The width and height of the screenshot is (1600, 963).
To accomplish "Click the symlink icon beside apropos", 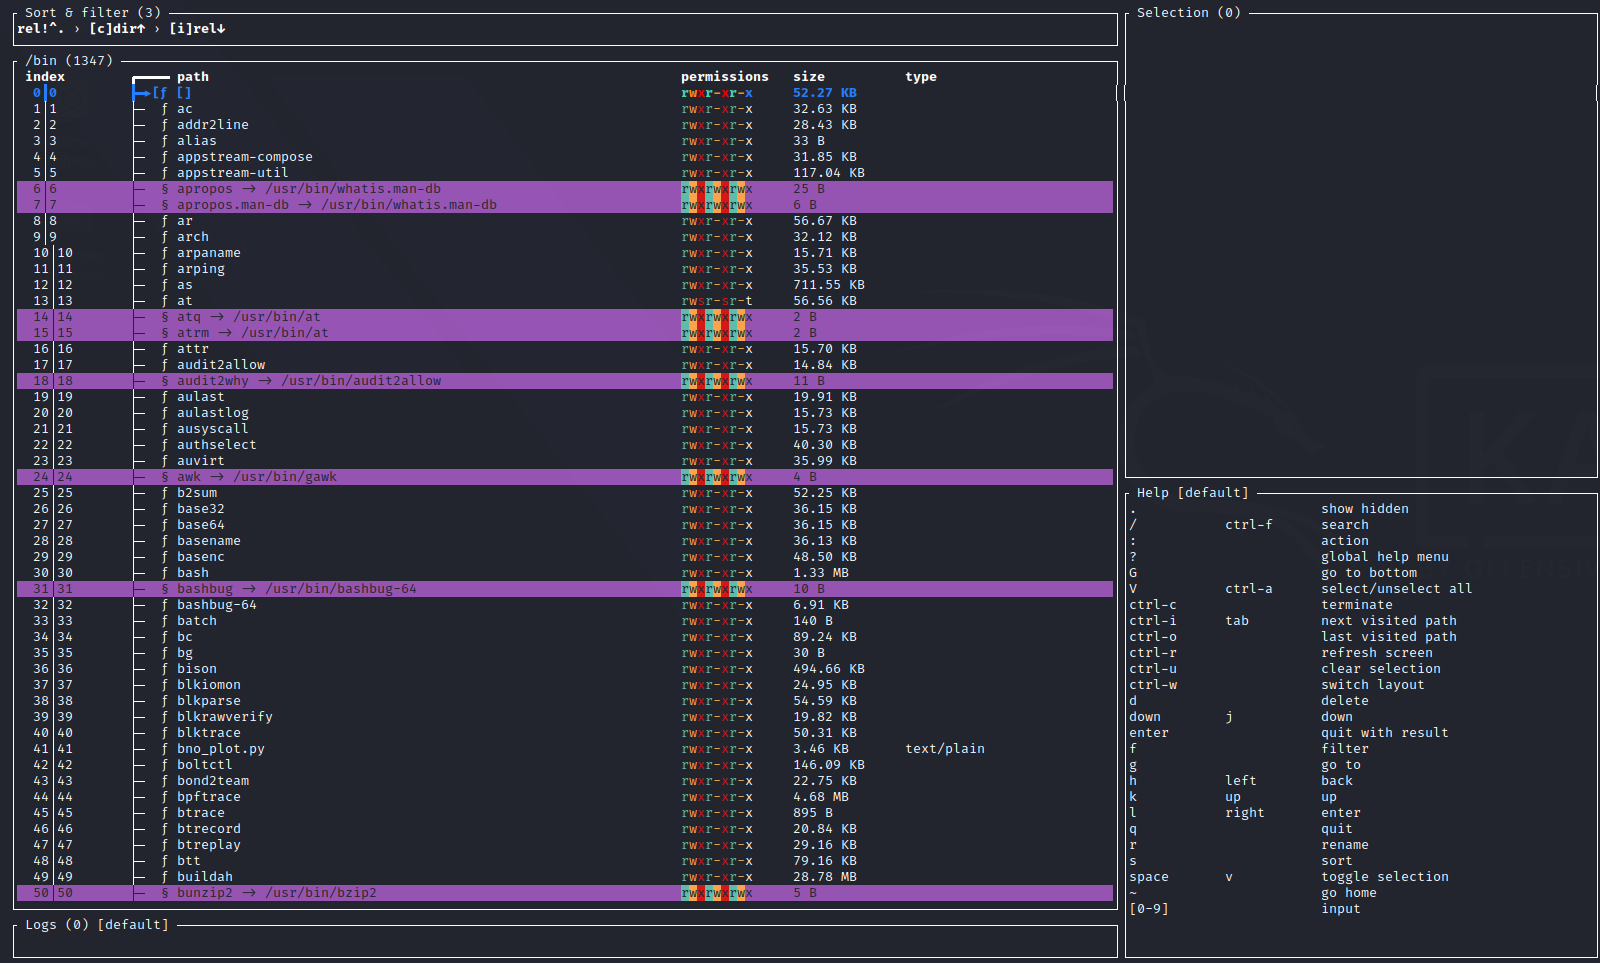I will point(165,189).
